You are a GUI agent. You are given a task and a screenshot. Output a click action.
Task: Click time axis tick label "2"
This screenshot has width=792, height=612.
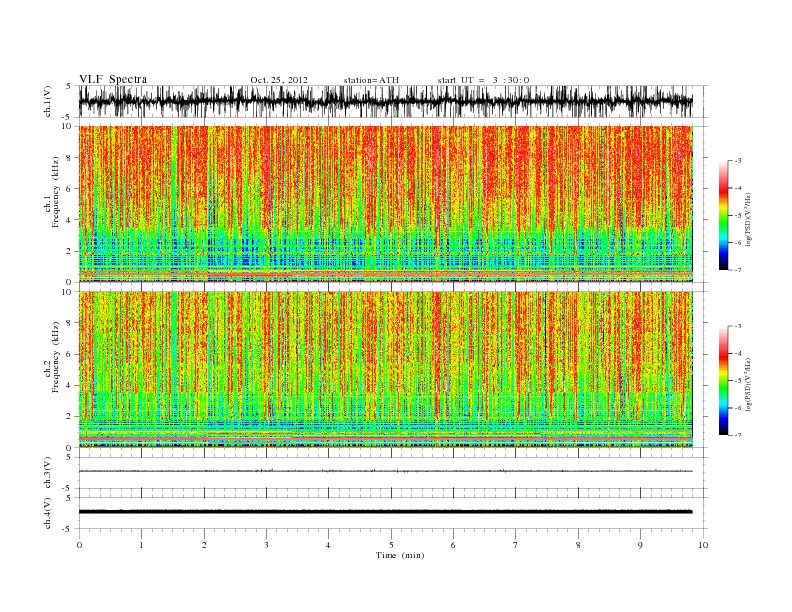(x=204, y=545)
